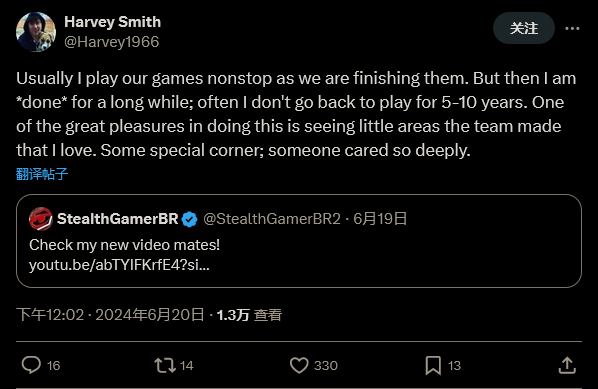Open the three-dot more options menu

point(572,28)
